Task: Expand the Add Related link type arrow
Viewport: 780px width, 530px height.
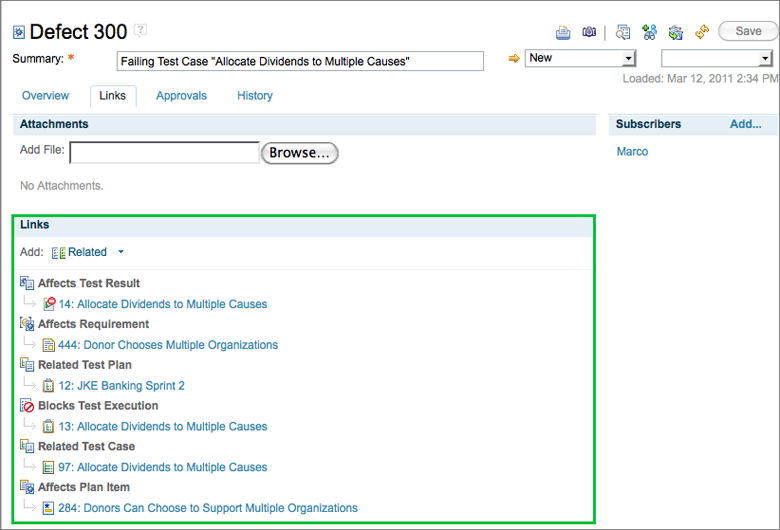Action: [x=121, y=252]
